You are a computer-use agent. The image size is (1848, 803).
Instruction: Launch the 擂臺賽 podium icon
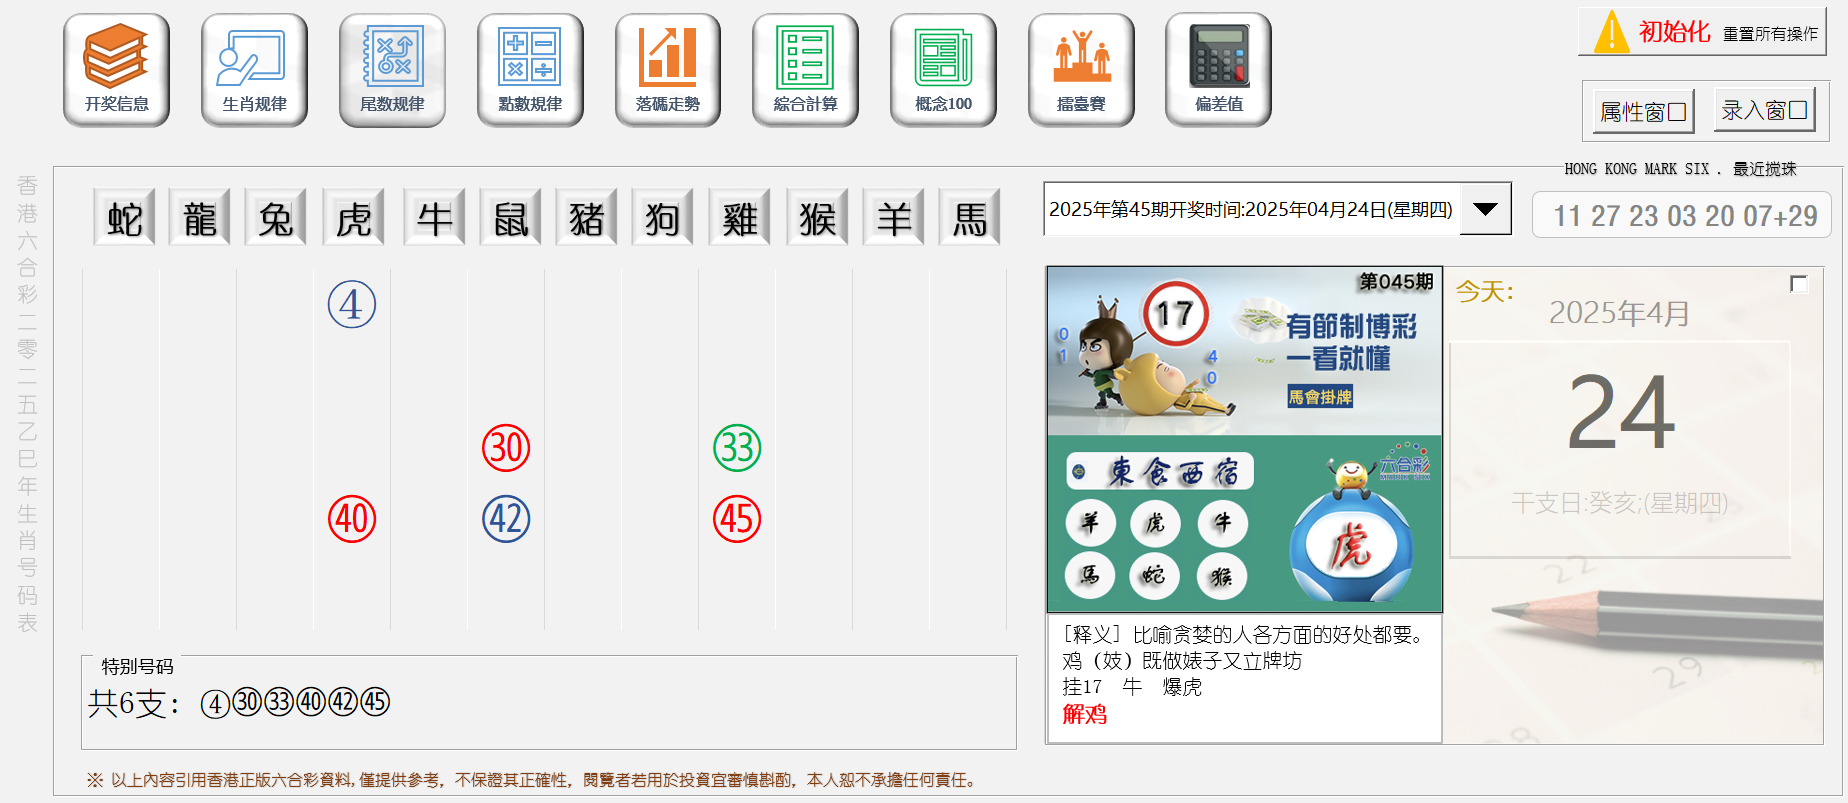tap(1081, 69)
